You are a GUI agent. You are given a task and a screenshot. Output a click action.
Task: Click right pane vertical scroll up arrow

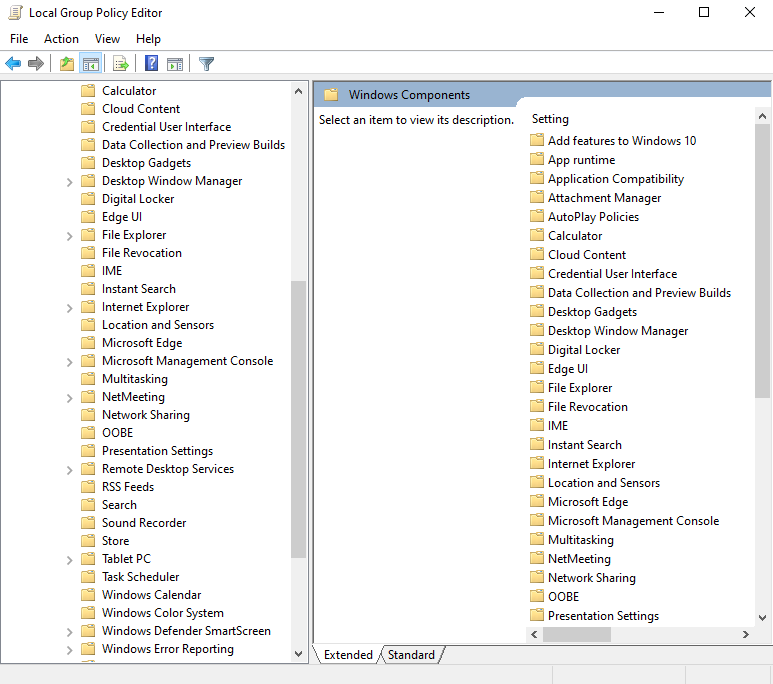(x=762, y=116)
